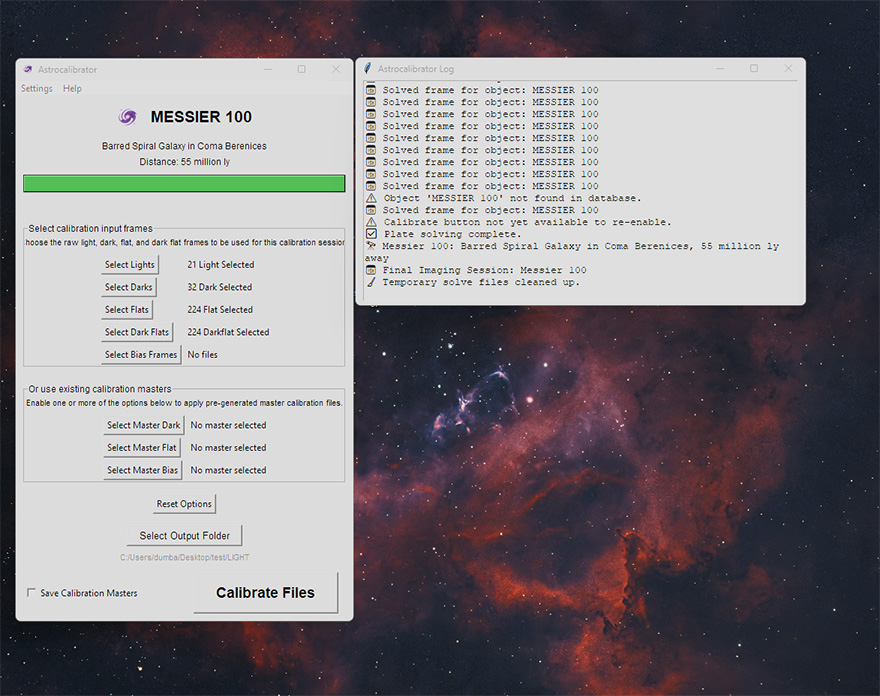The width and height of the screenshot is (880, 696).
Task: Click the Reset Options button
Action: coord(184,504)
